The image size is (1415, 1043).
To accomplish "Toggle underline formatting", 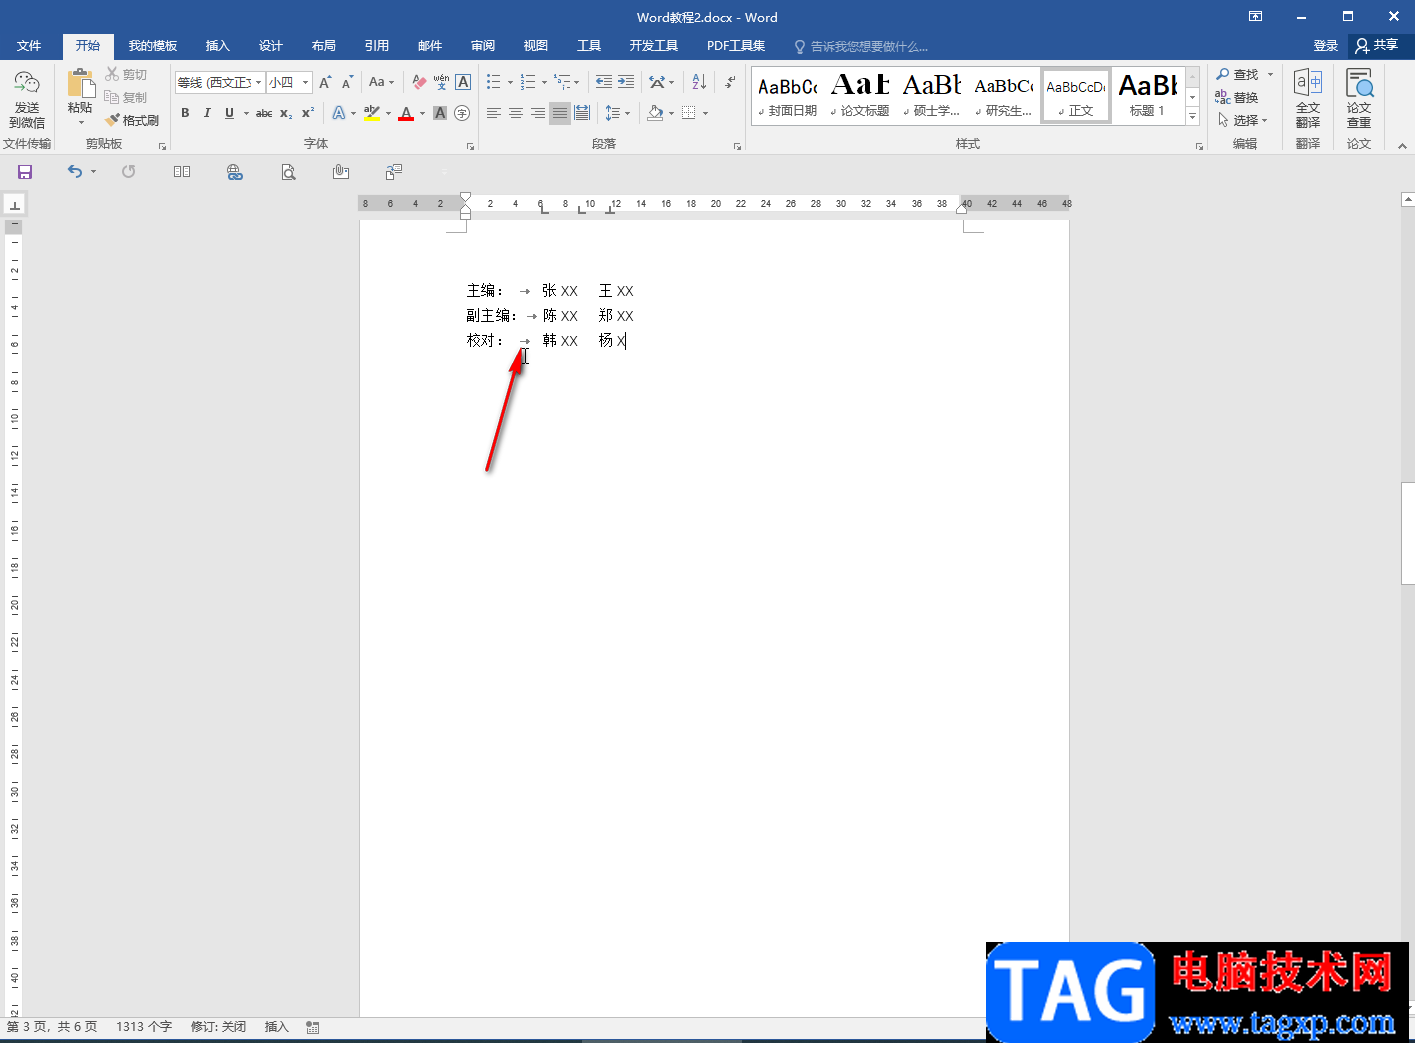I will 229,113.
